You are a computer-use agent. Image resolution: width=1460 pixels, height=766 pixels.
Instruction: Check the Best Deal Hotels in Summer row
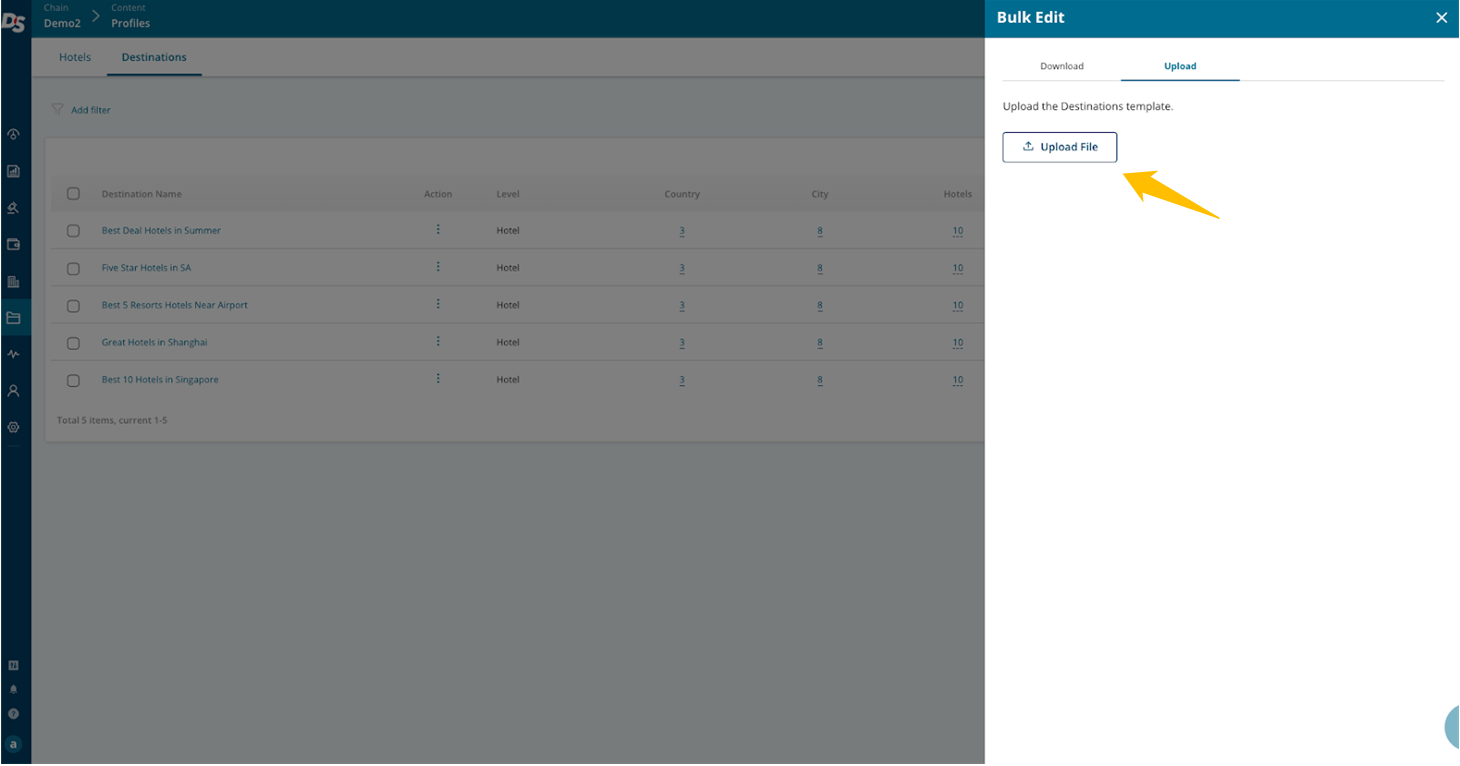73,231
